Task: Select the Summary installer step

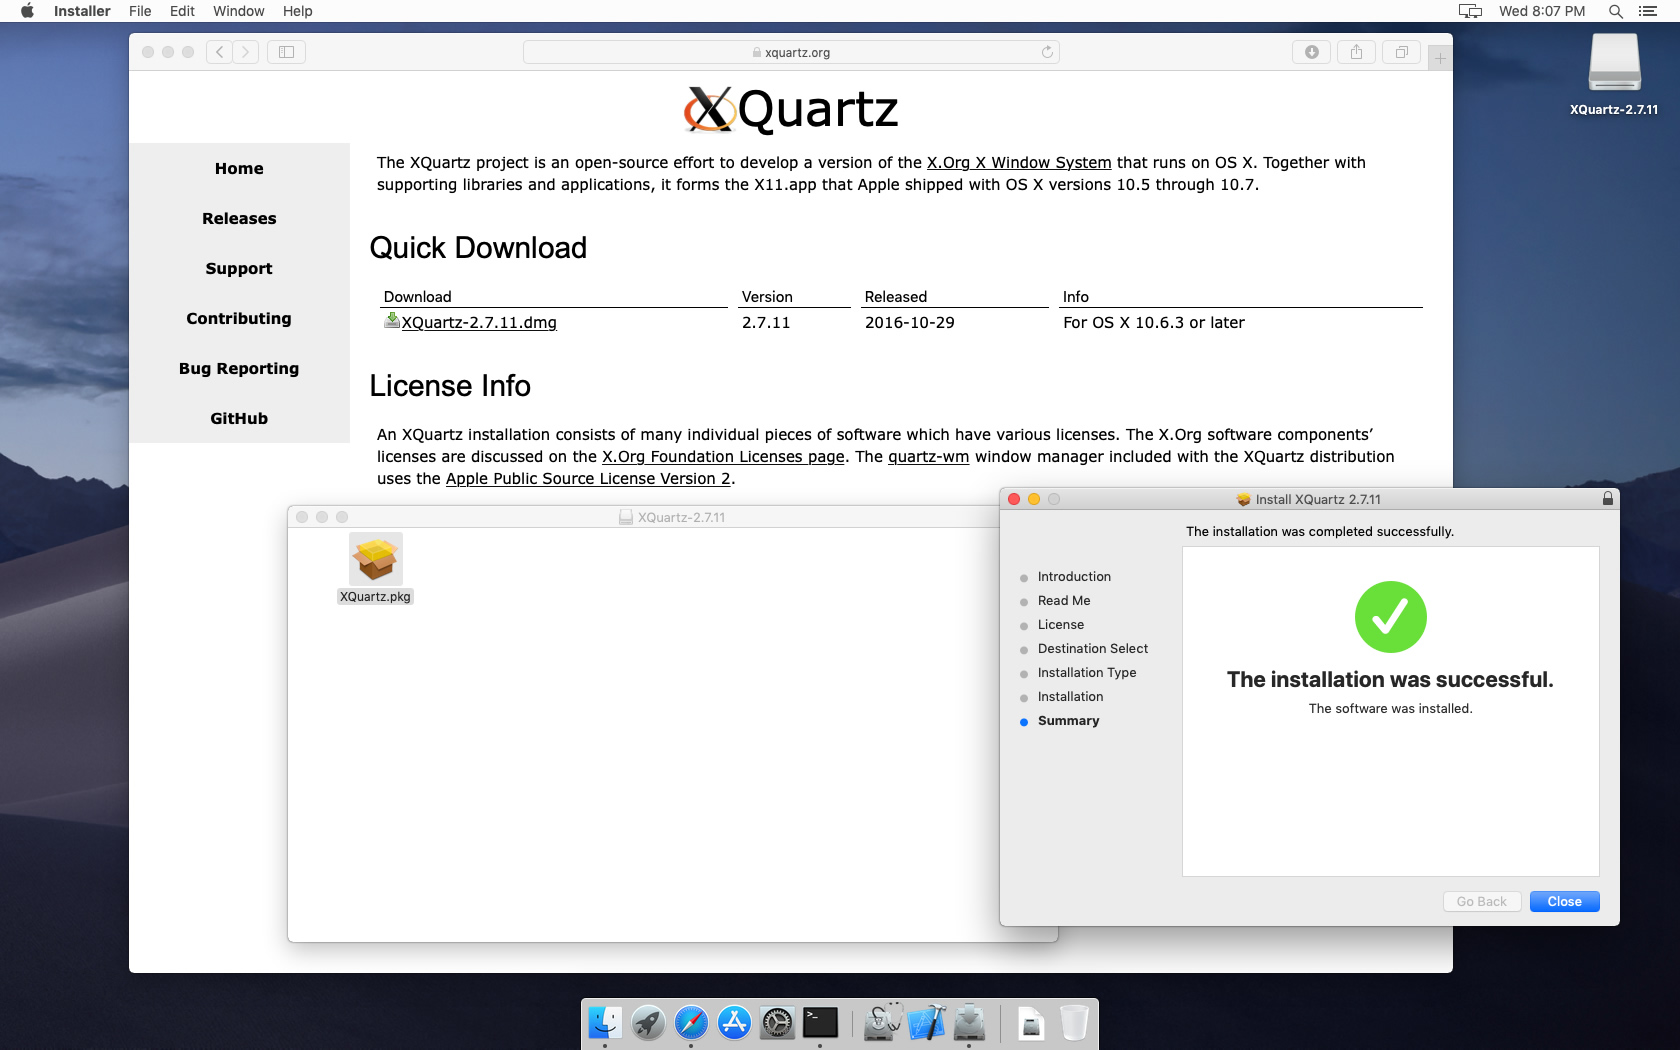Action: [x=1068, y=721]
